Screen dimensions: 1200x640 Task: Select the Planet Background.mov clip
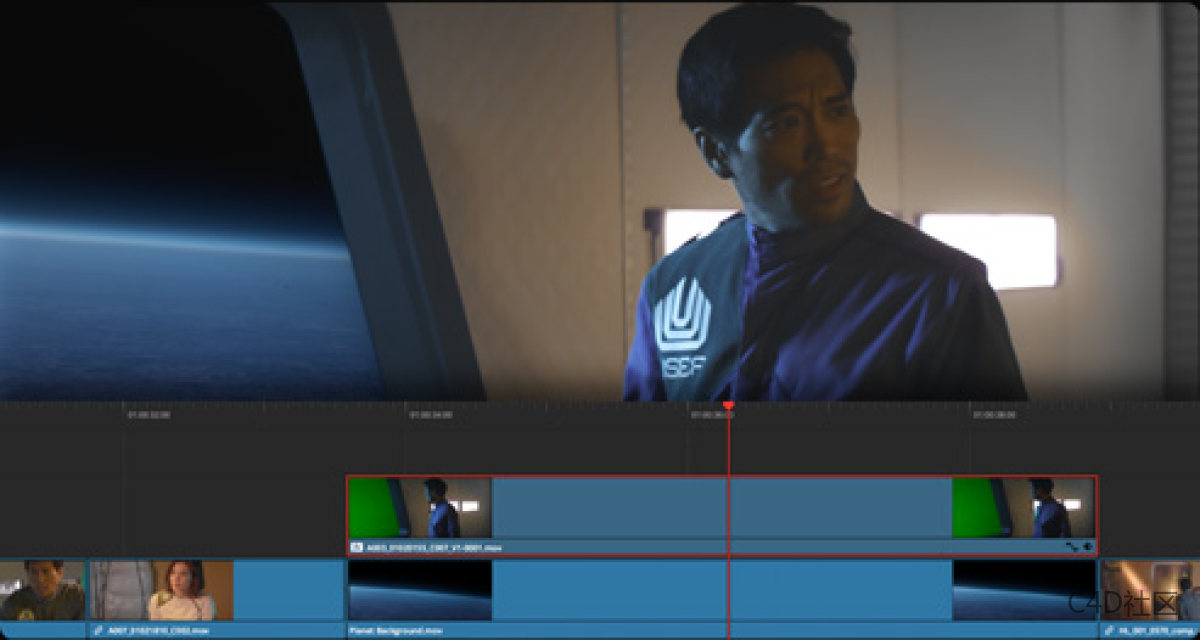pyautogui.click(x=722, y=598)
